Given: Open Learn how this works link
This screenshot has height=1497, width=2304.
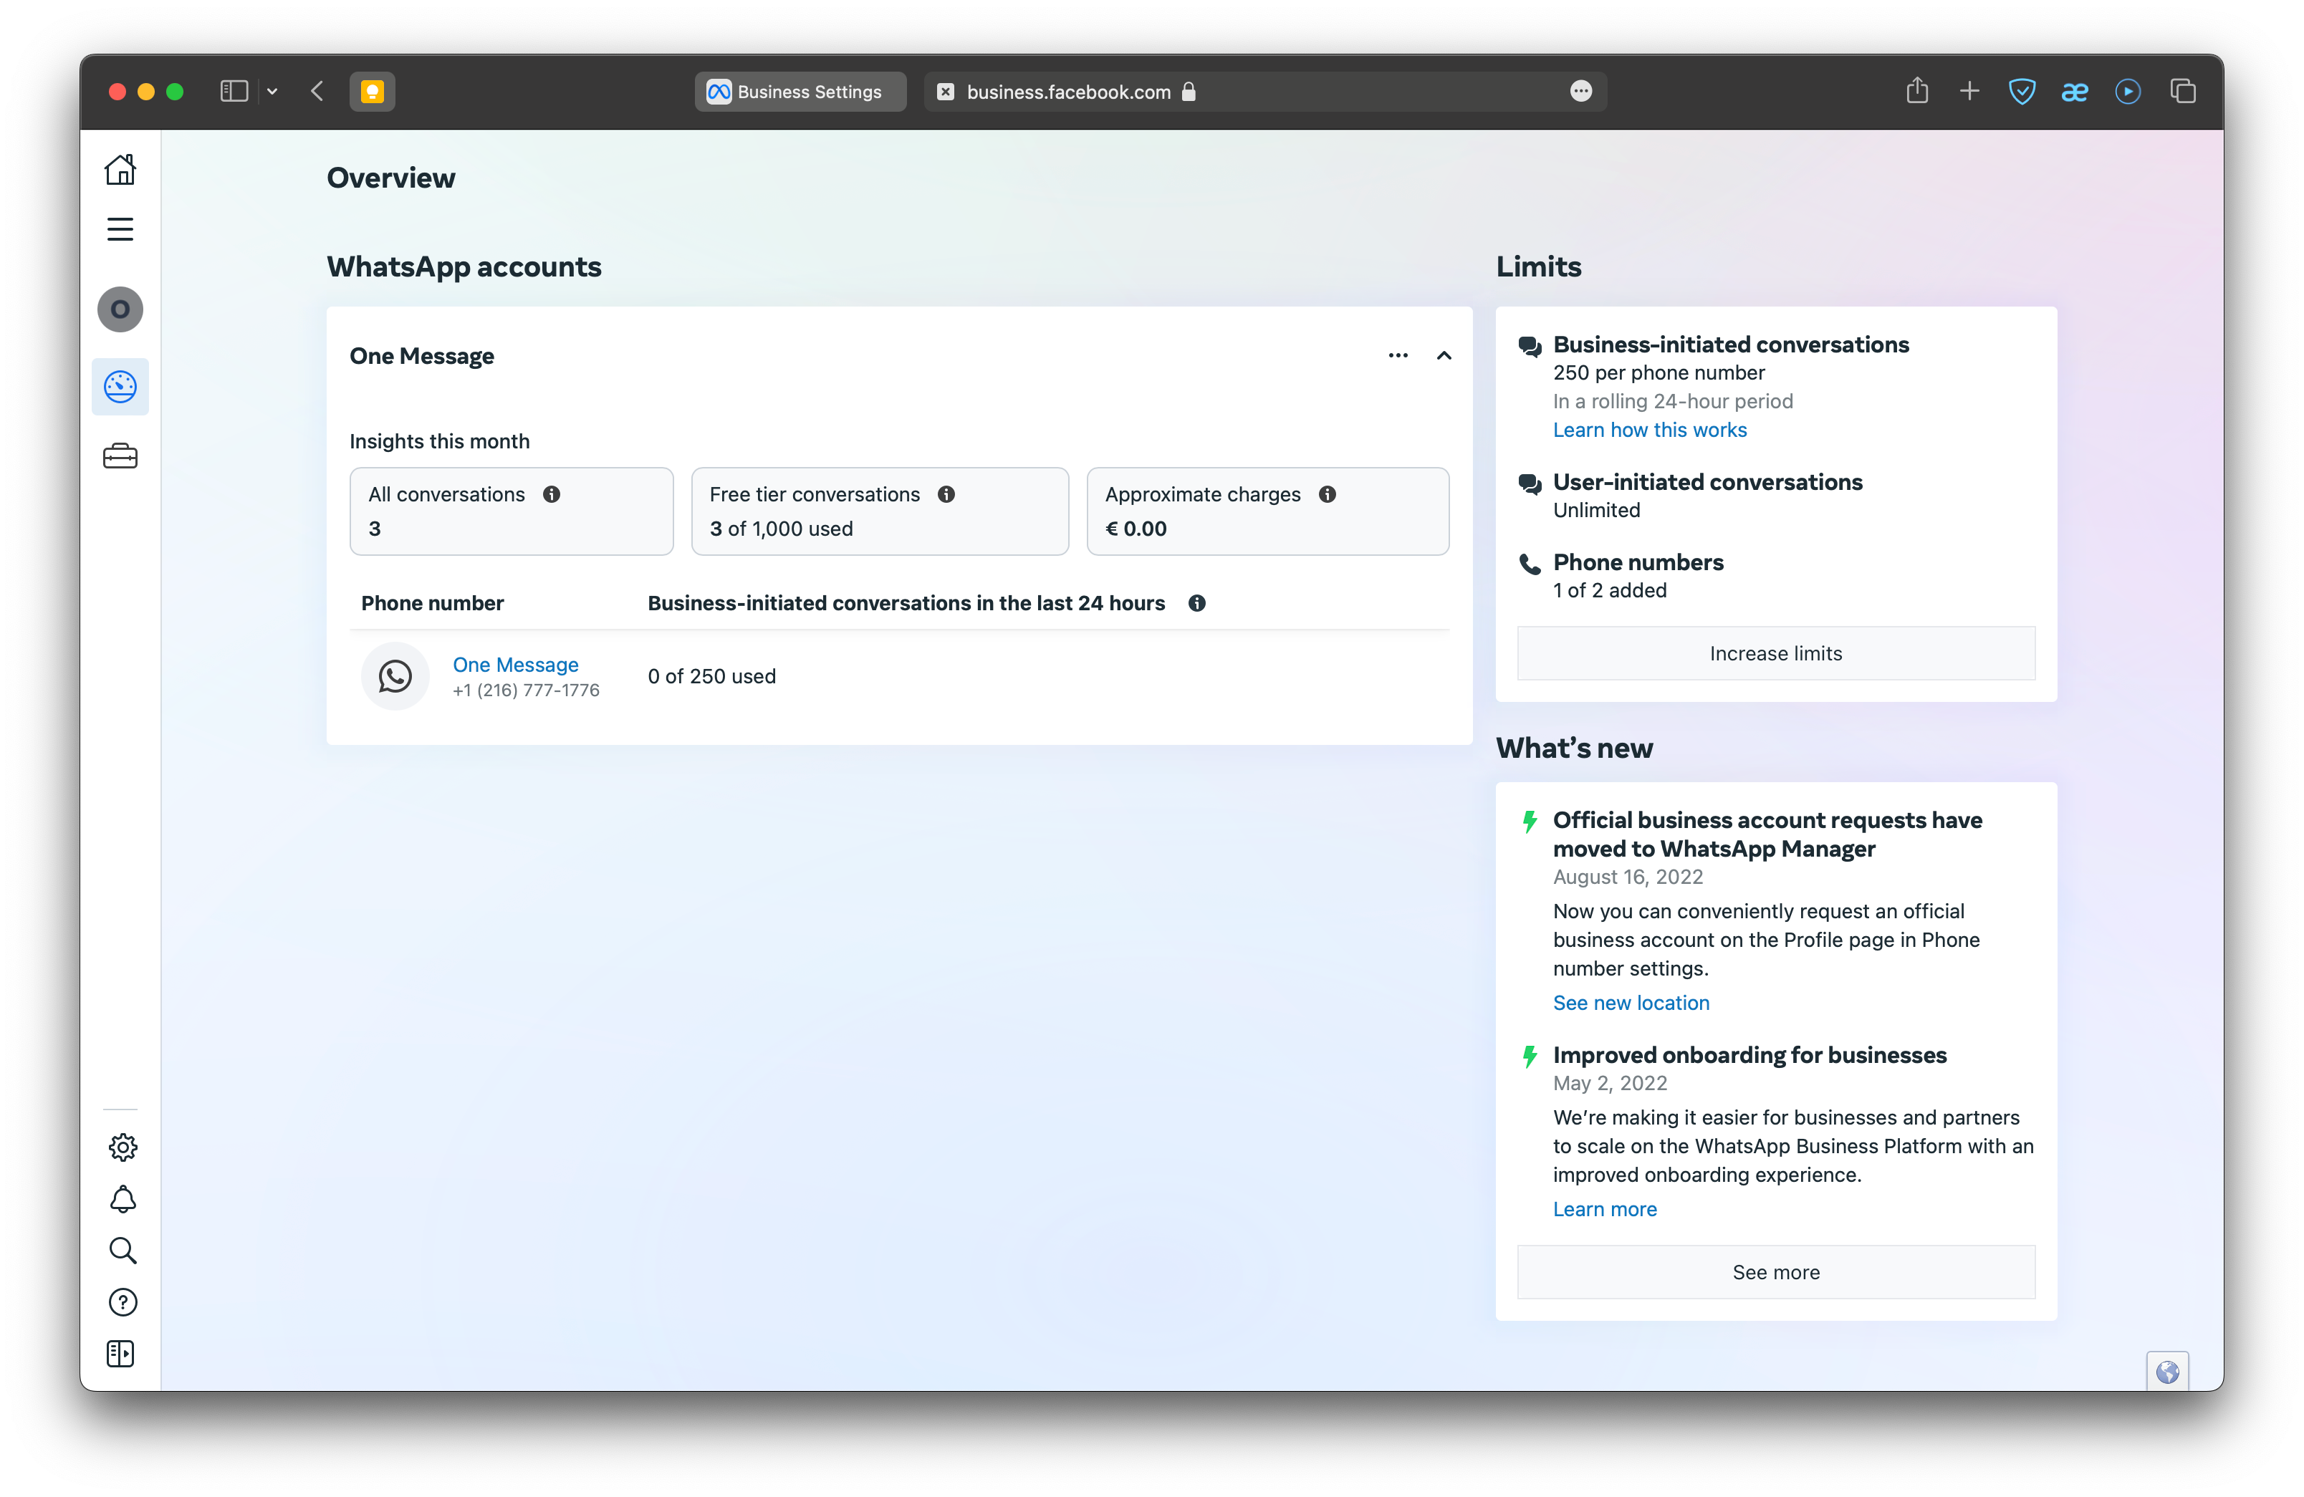Looking at the screenshot, I should (x=1649, y=430).
